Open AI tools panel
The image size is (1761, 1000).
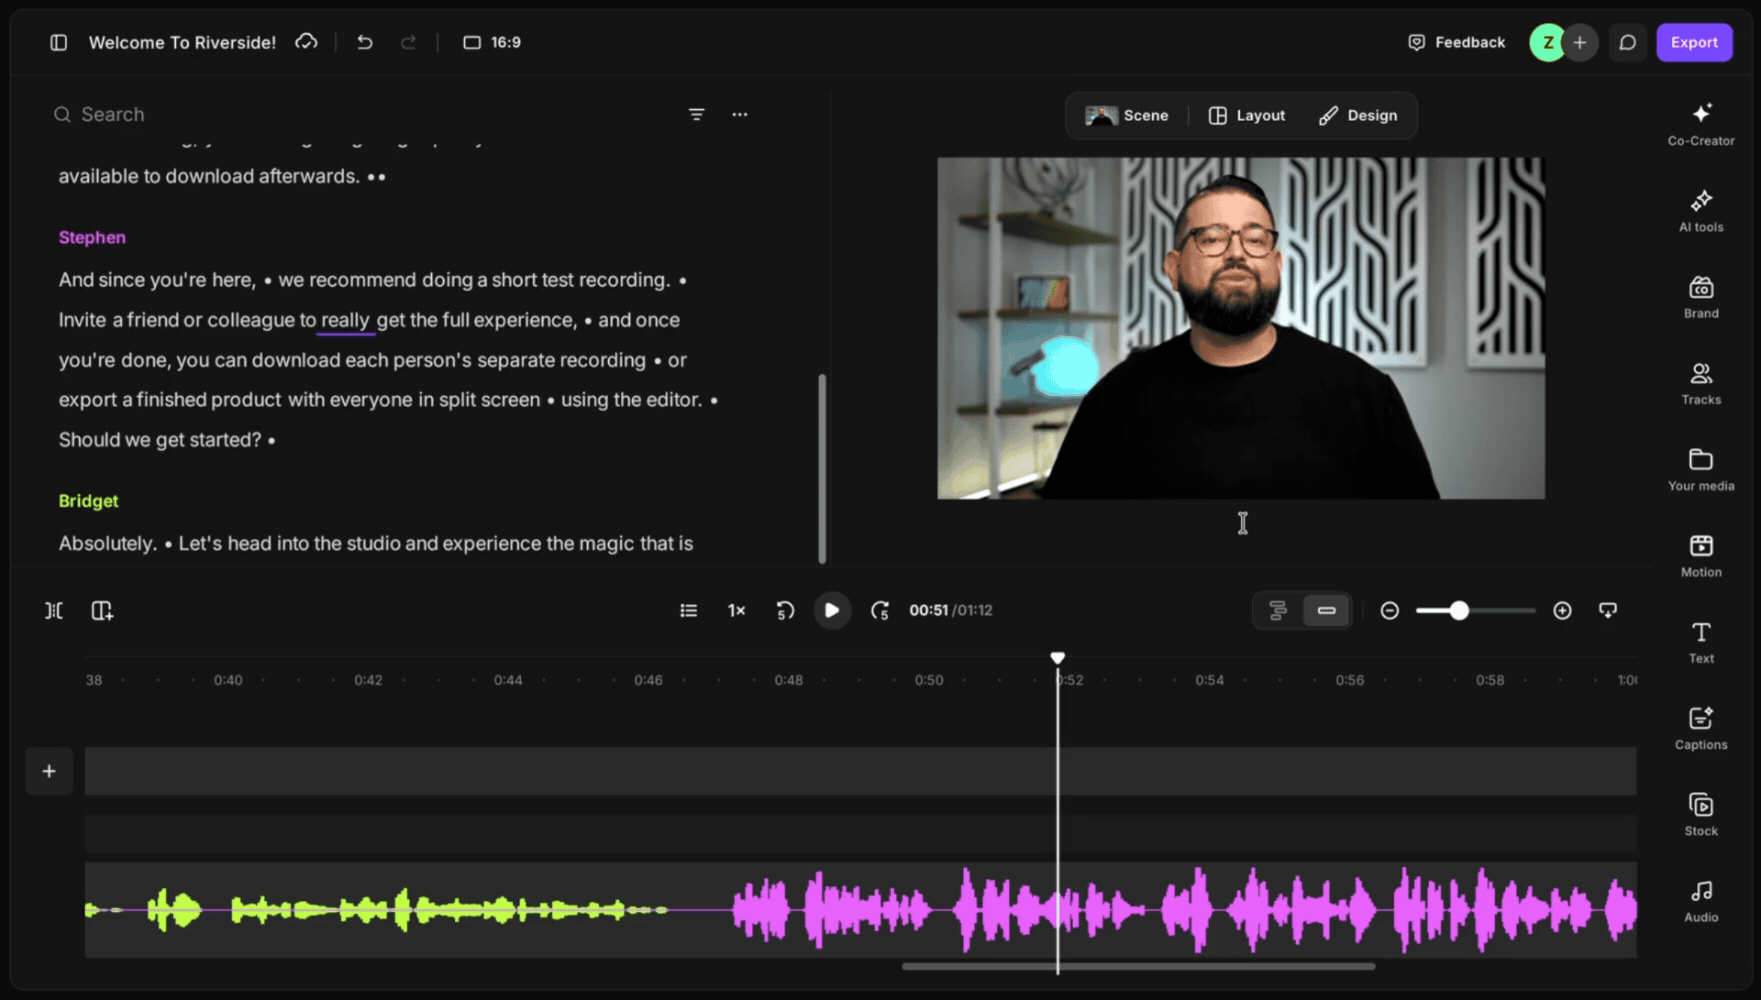(x=1701, y=210)
